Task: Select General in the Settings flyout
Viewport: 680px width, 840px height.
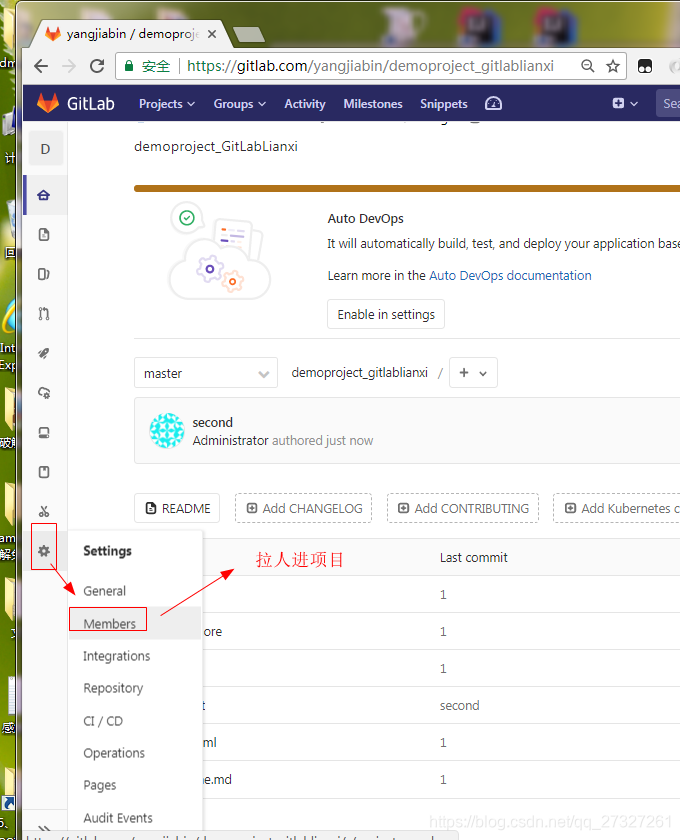Action: coord(104,591)
